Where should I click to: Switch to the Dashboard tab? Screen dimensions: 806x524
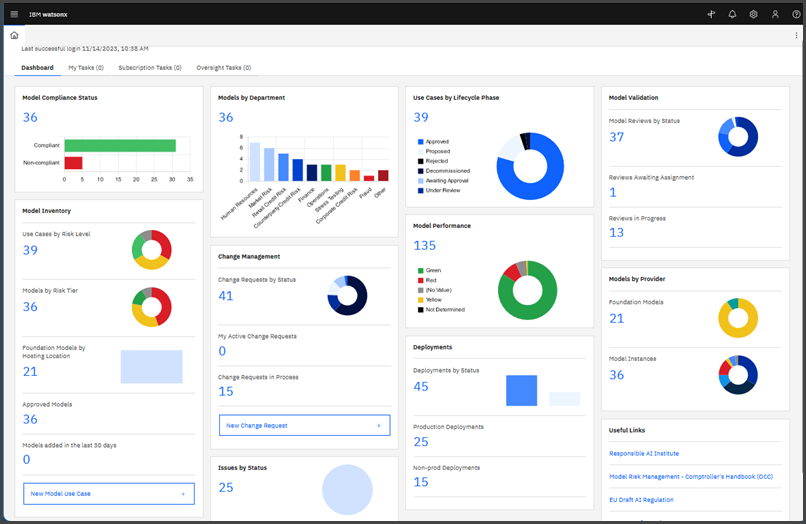coord(38,68)
